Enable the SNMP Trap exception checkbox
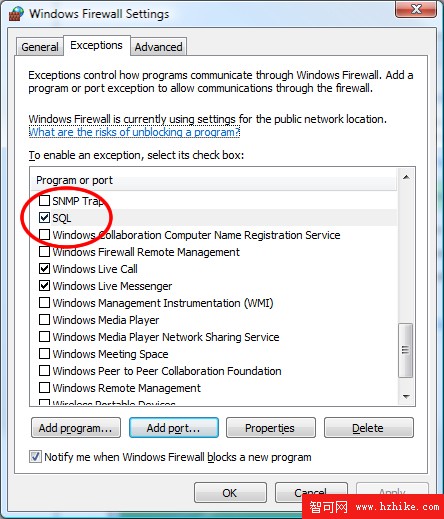This screenshot has height=519, width=444. [44, 201]
